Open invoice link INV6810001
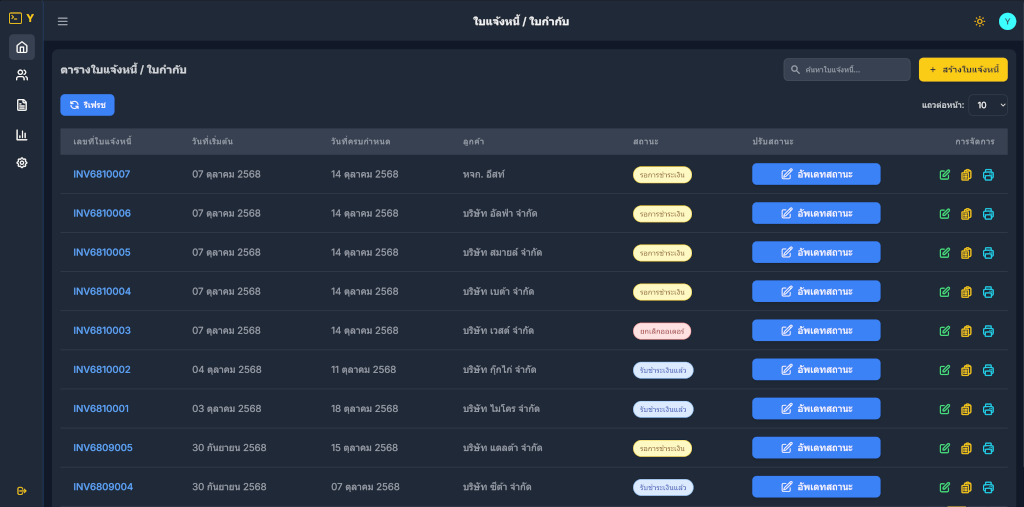Image resolution: width=1024 pixels, height=507 pixels. click(102, 409)
